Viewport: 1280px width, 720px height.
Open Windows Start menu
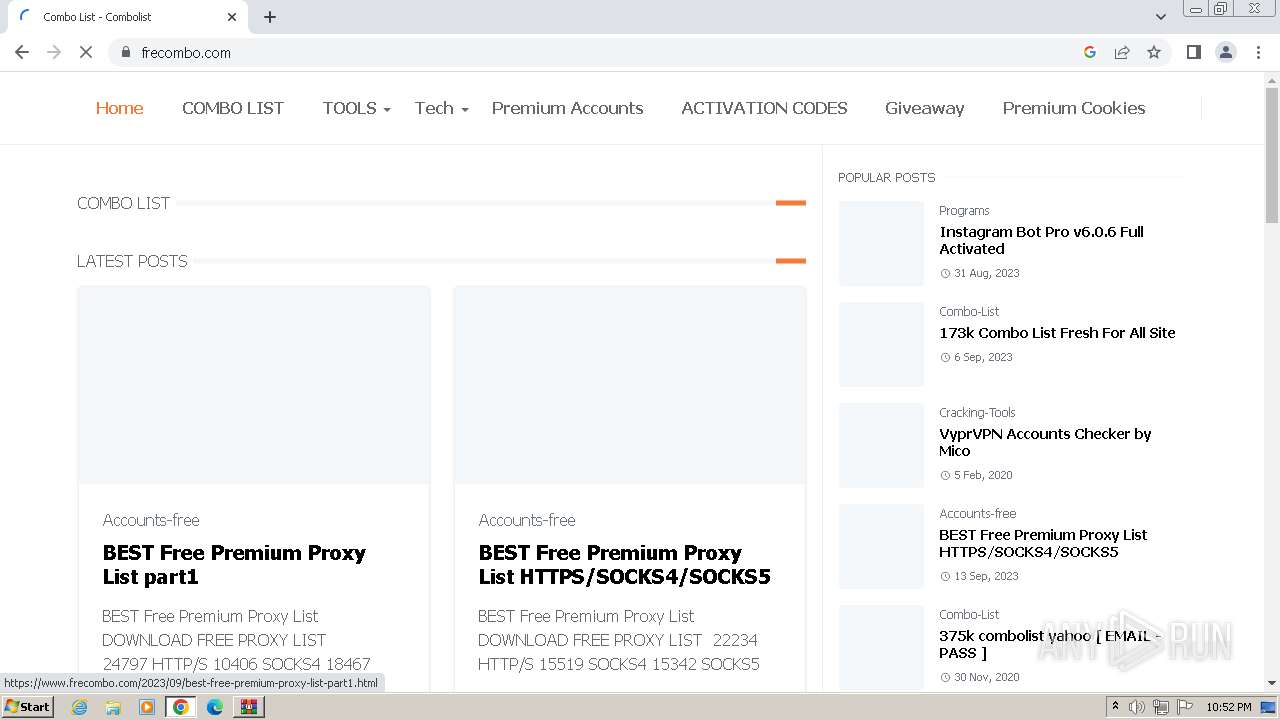28,707
